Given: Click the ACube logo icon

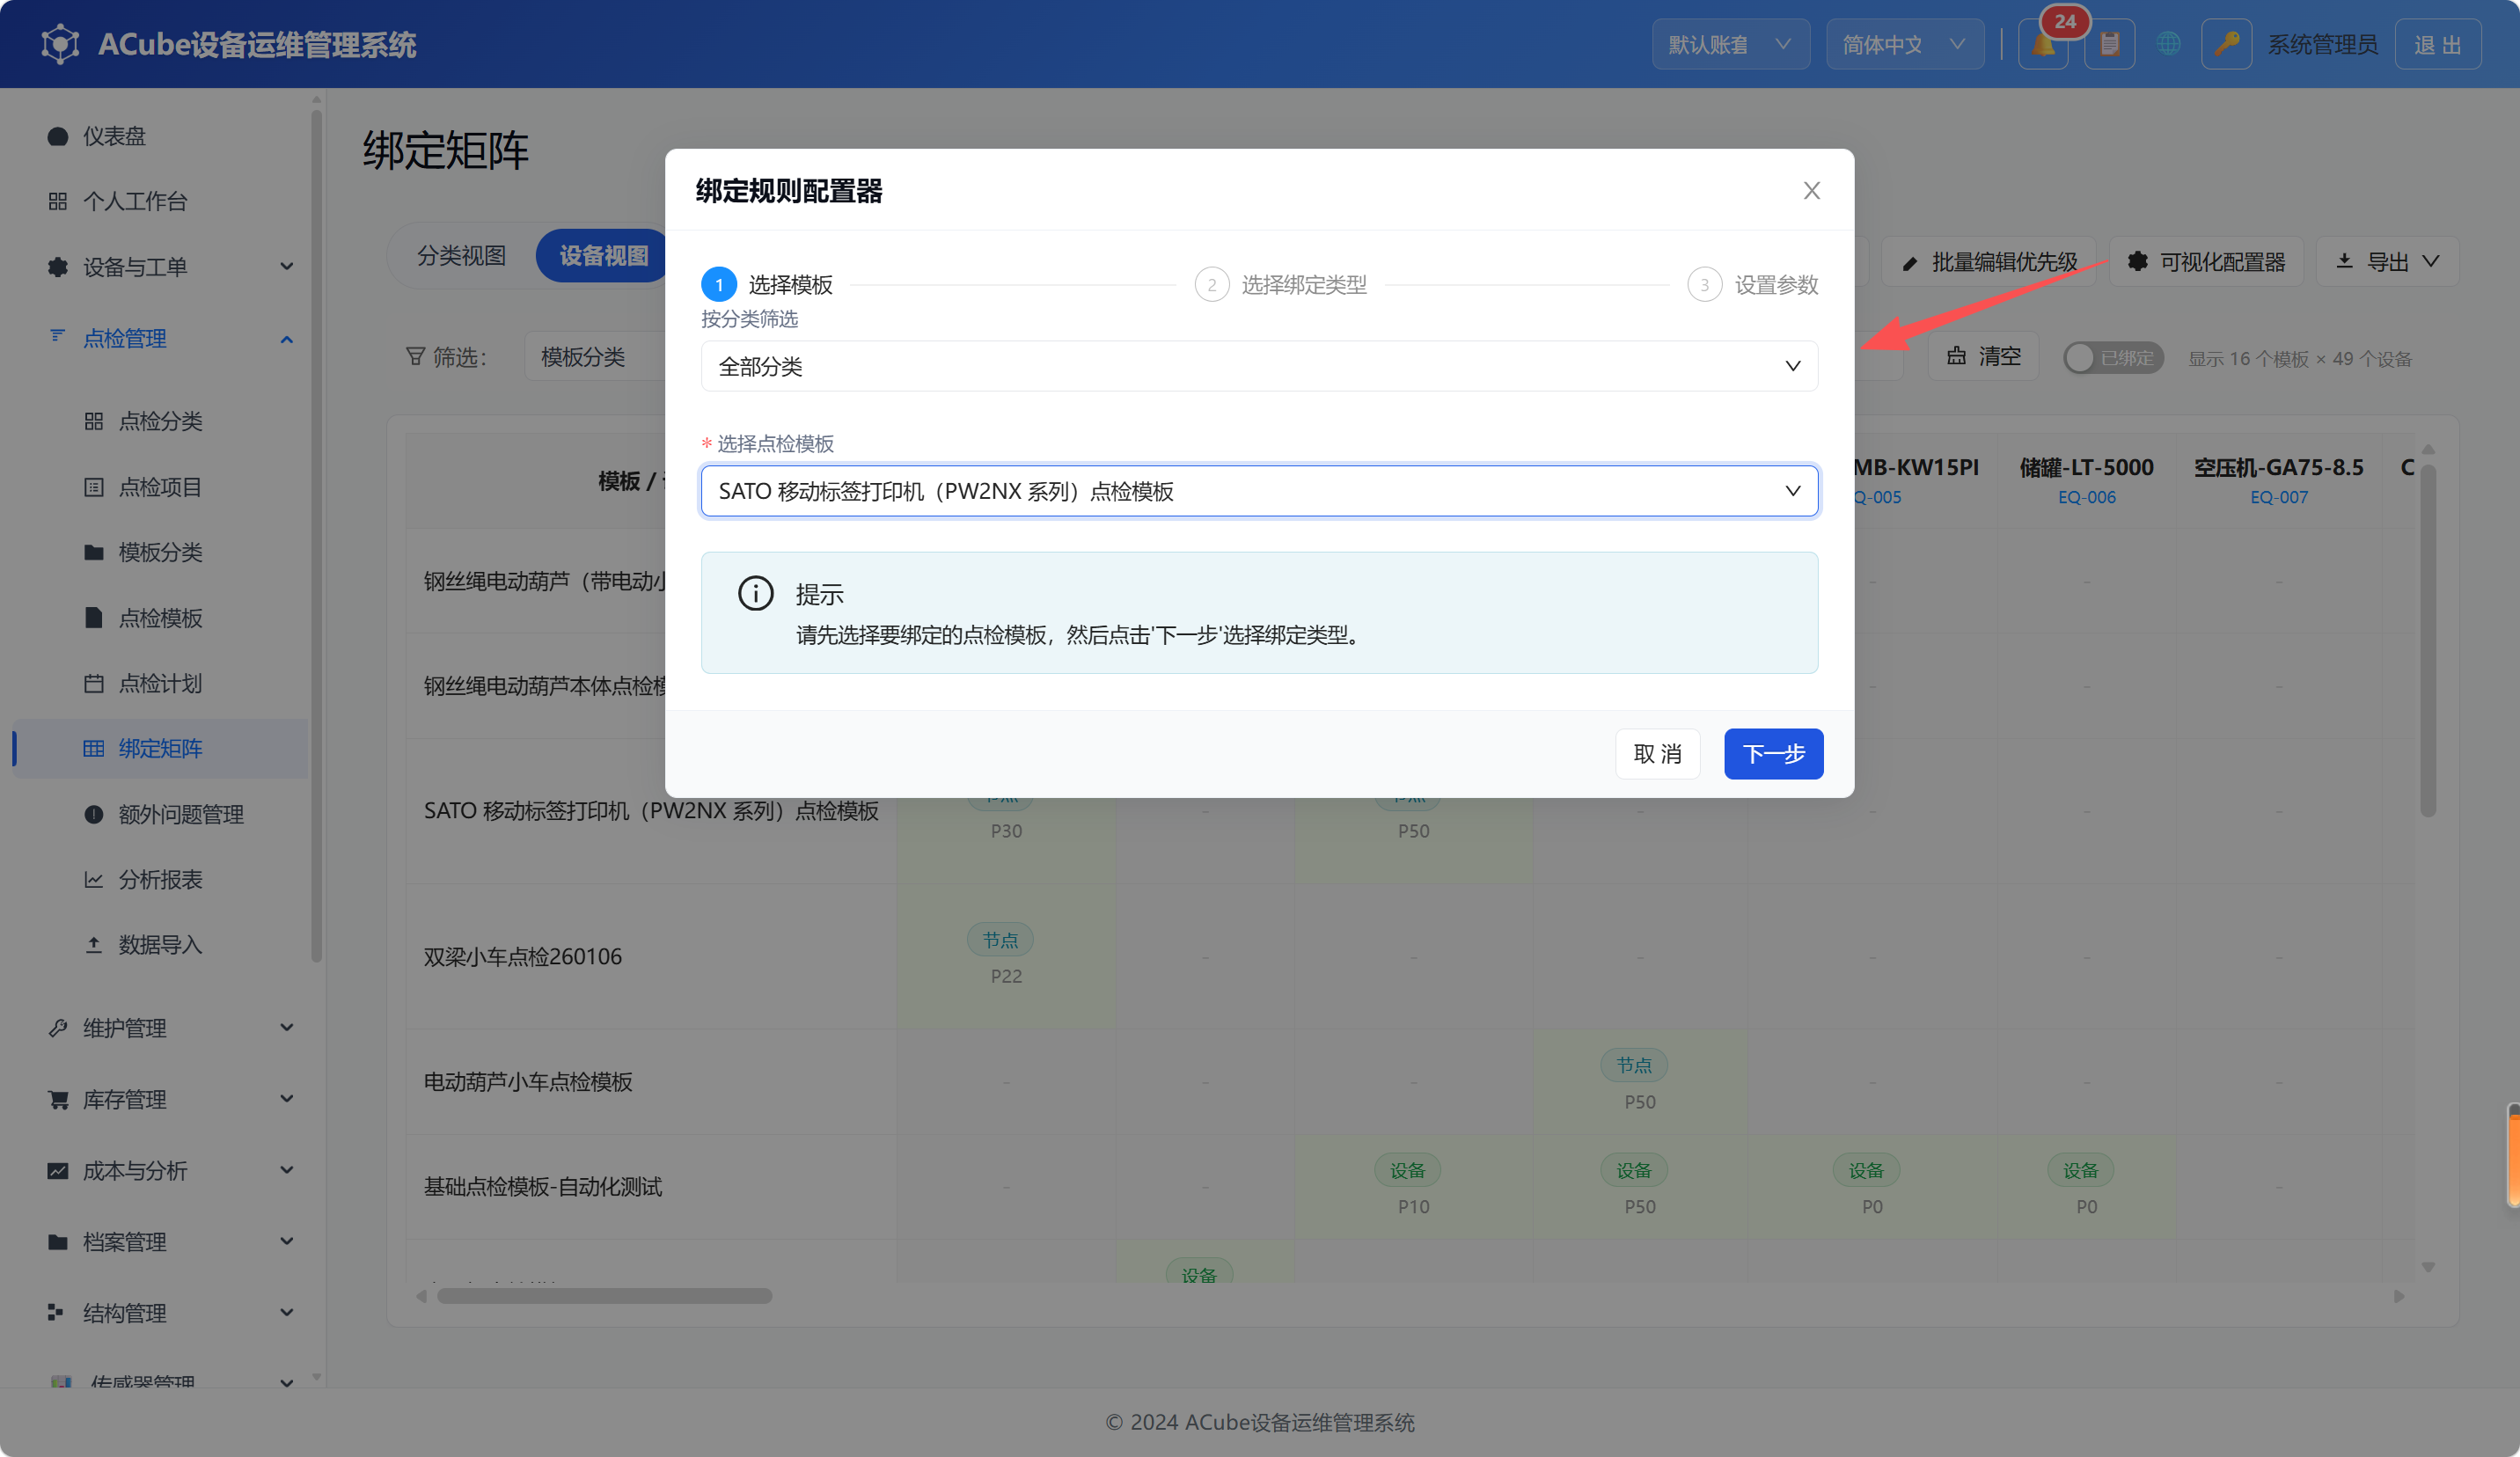Looking at the screenshot, I should (60, 45).
